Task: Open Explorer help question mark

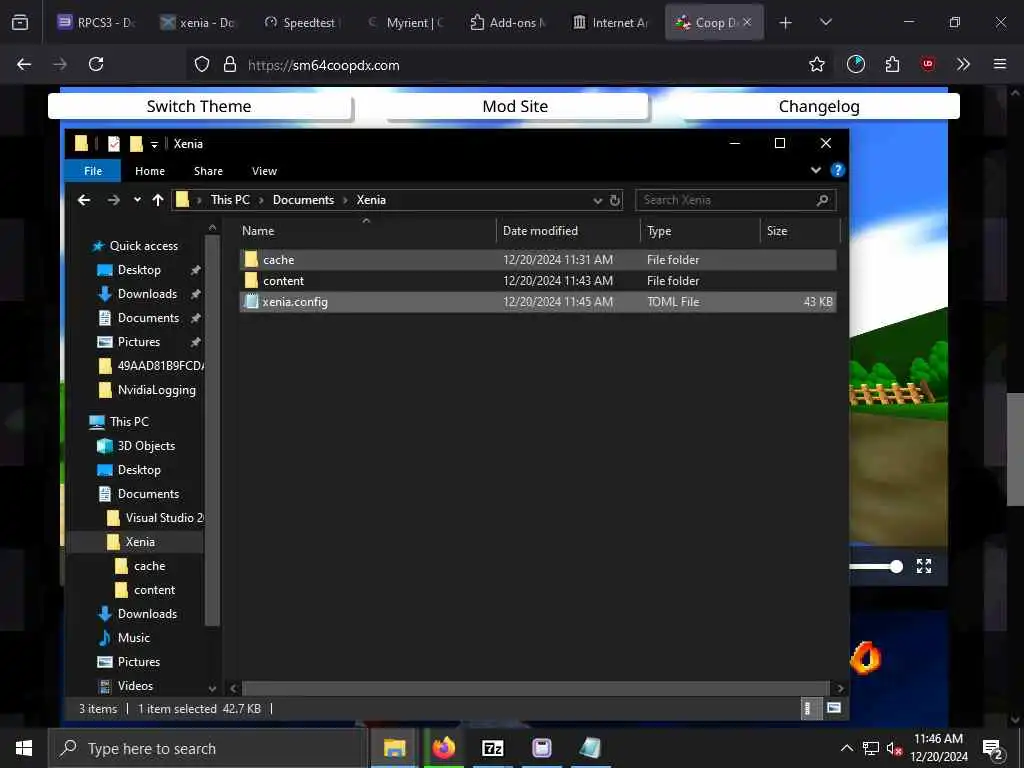Action: coord(837,170)
